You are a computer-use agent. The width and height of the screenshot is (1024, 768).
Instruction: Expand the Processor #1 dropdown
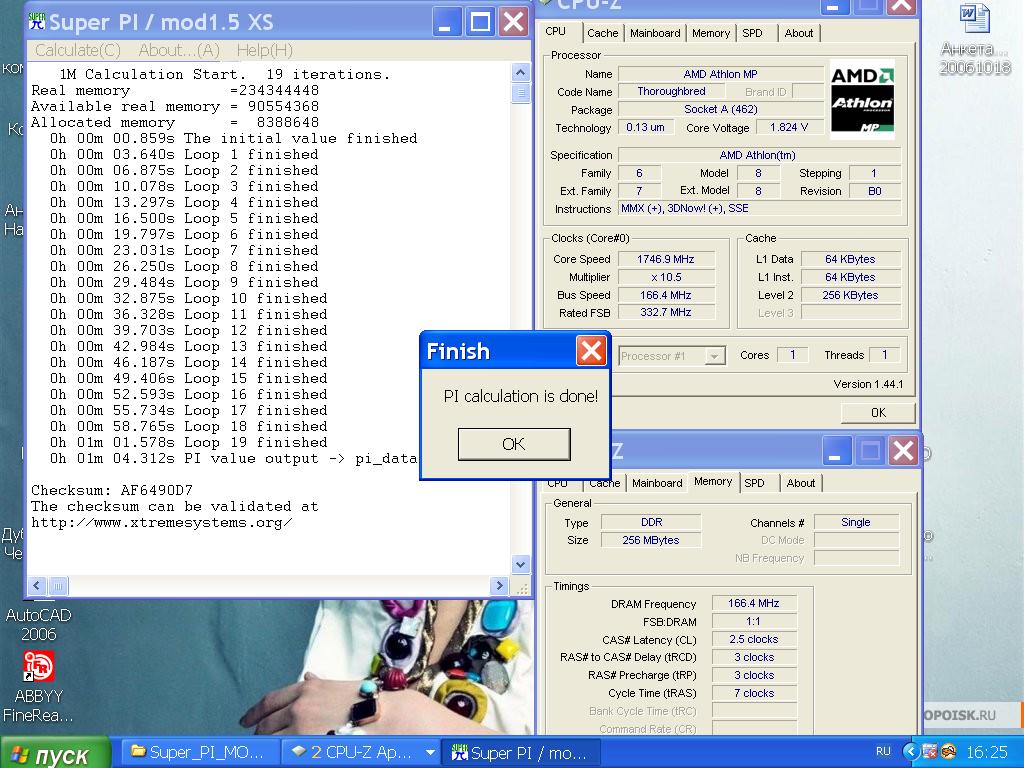714,357
